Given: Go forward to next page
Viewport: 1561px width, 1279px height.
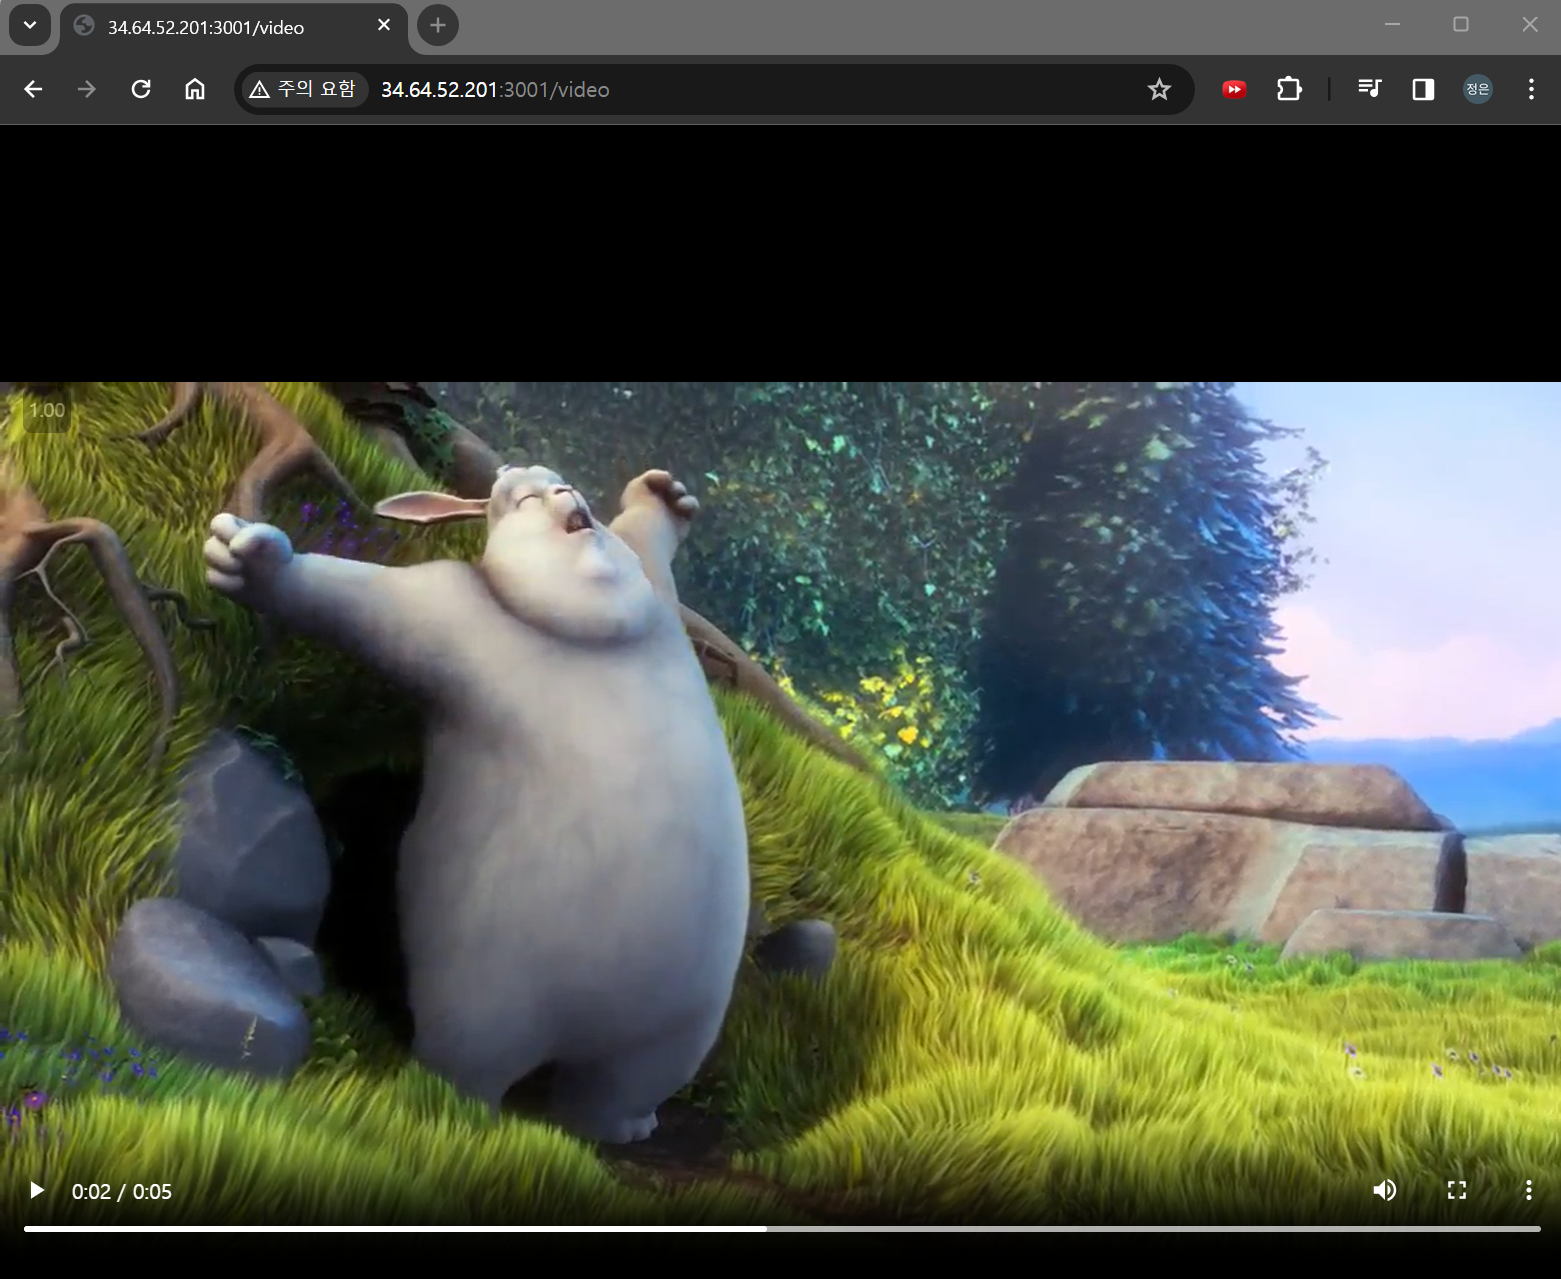Looking at the screenshot, I should (87, 89).
